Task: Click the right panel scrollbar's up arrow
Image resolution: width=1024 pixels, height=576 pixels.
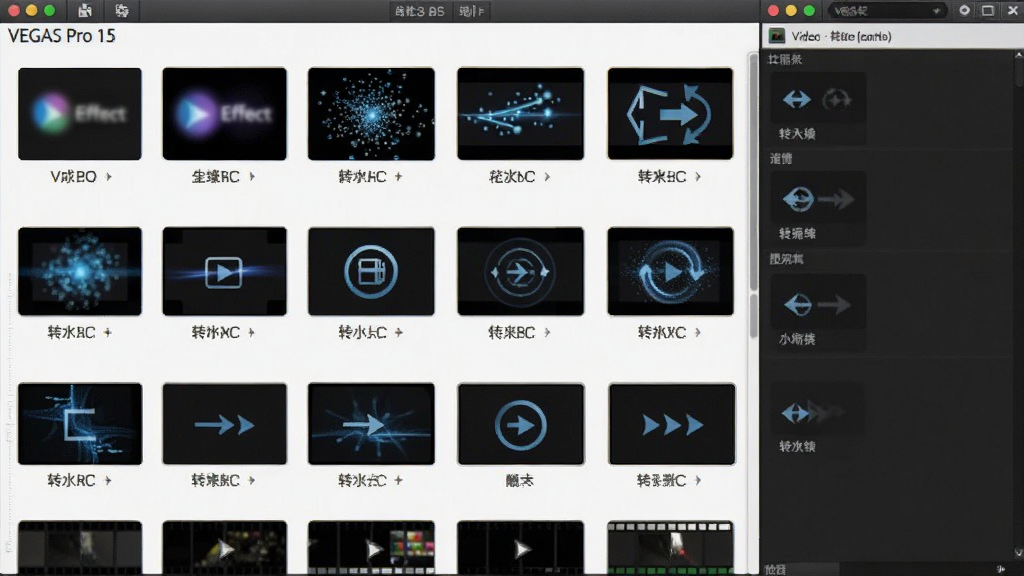Action: [x=1019, y=56]
